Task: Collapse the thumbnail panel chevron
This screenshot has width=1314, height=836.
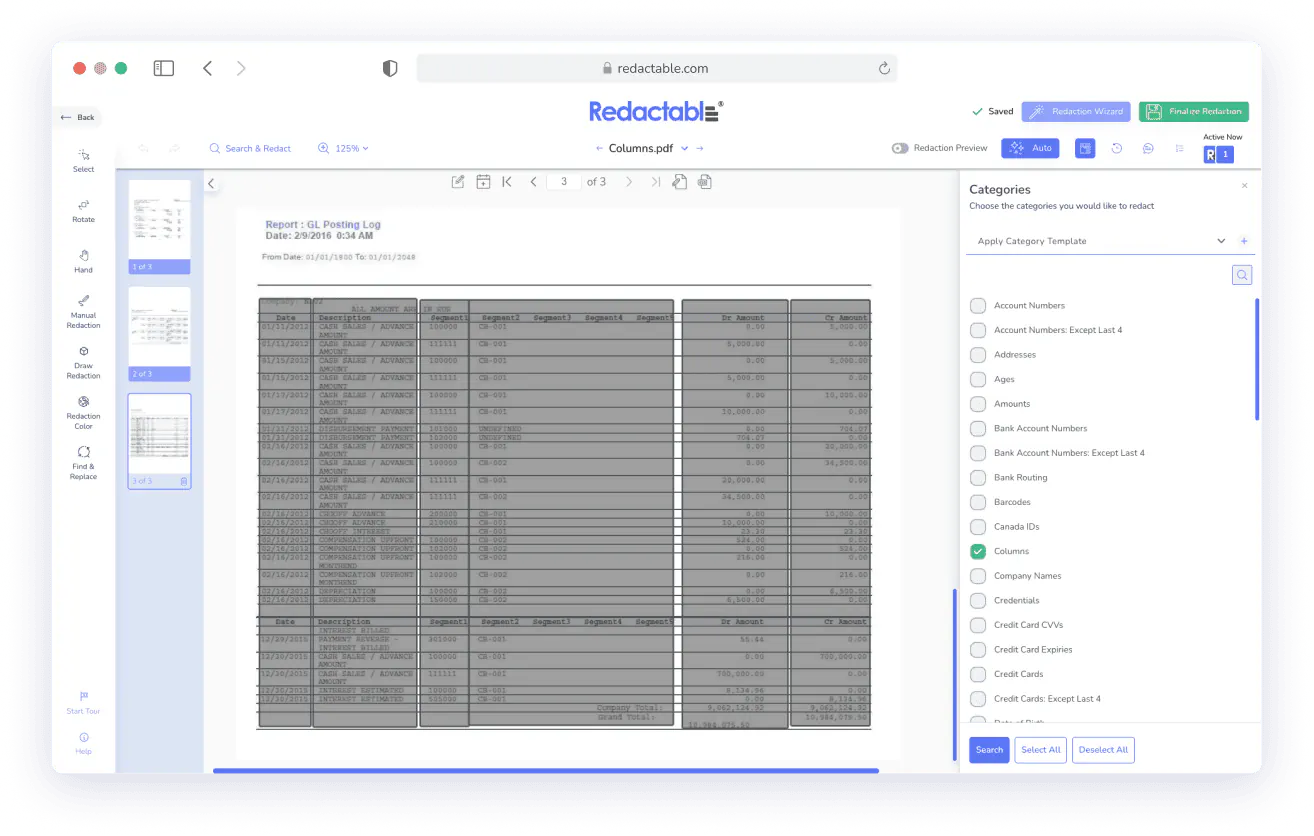Action: tap(211, 183)
